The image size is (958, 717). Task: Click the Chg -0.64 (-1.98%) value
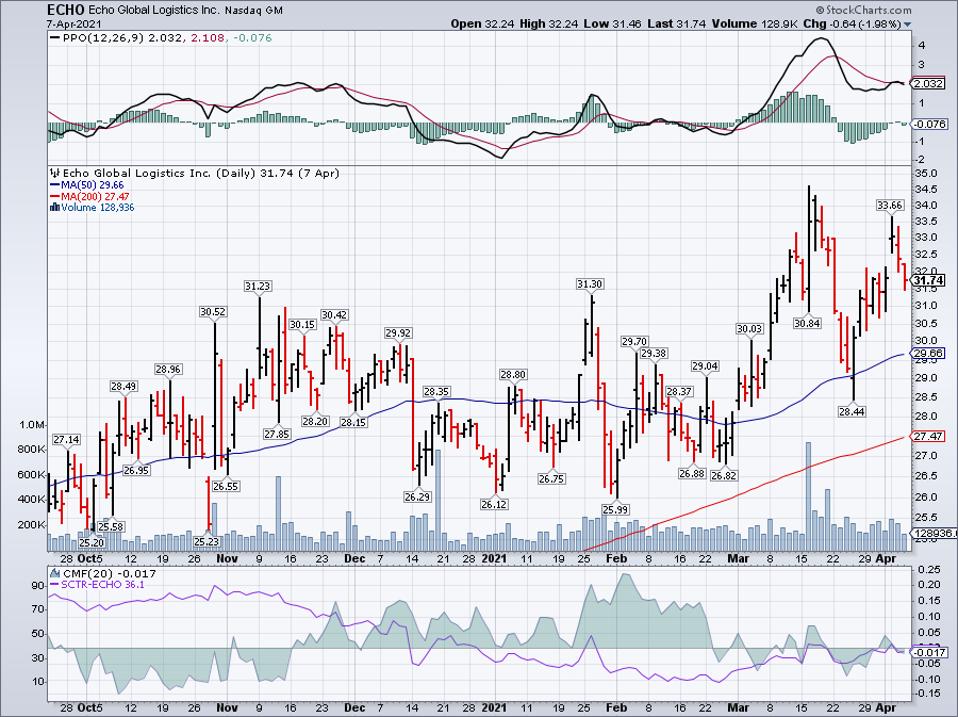[x=851, y=24]
